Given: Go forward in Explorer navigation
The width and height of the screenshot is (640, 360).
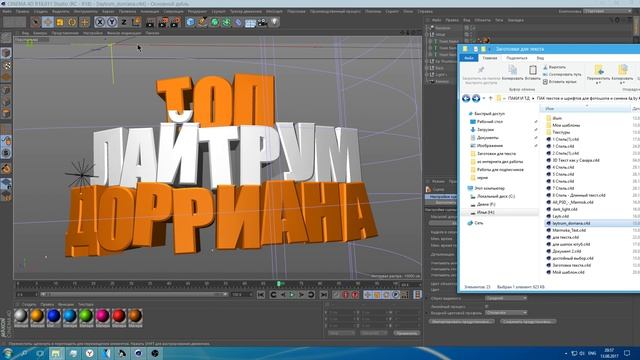Looking at the screenshot, I should click(x=476, y=98).
